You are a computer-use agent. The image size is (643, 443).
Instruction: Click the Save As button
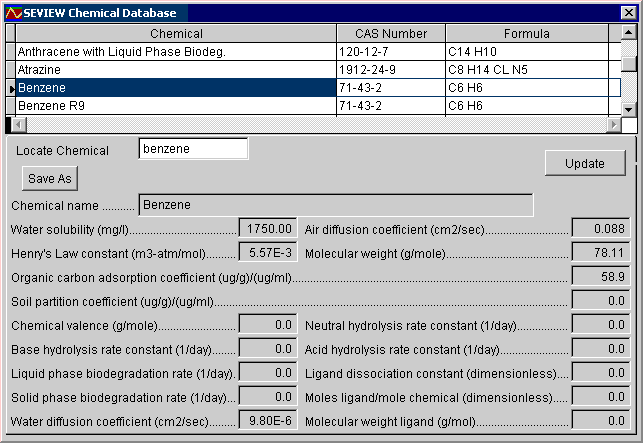pyautogui.click(x=50, y=178)
